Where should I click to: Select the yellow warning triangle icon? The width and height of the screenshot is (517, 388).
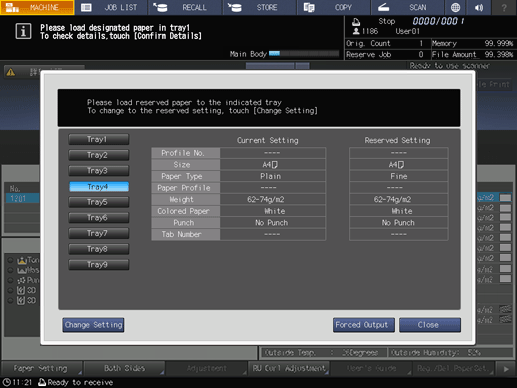(x=11, y=72)
